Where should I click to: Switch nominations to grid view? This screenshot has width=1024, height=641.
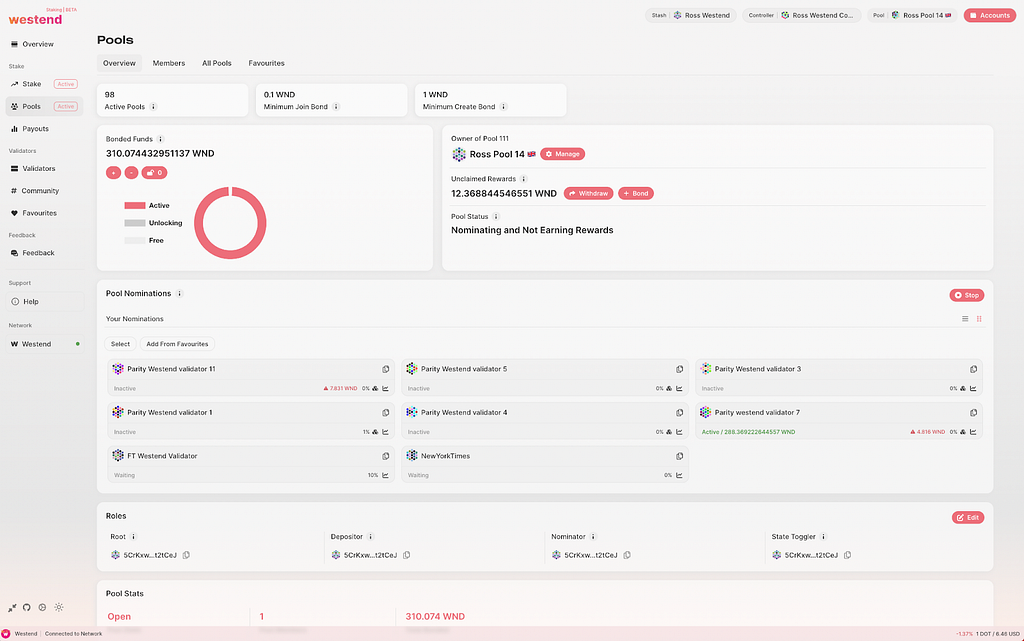click(x=979, y=319)
